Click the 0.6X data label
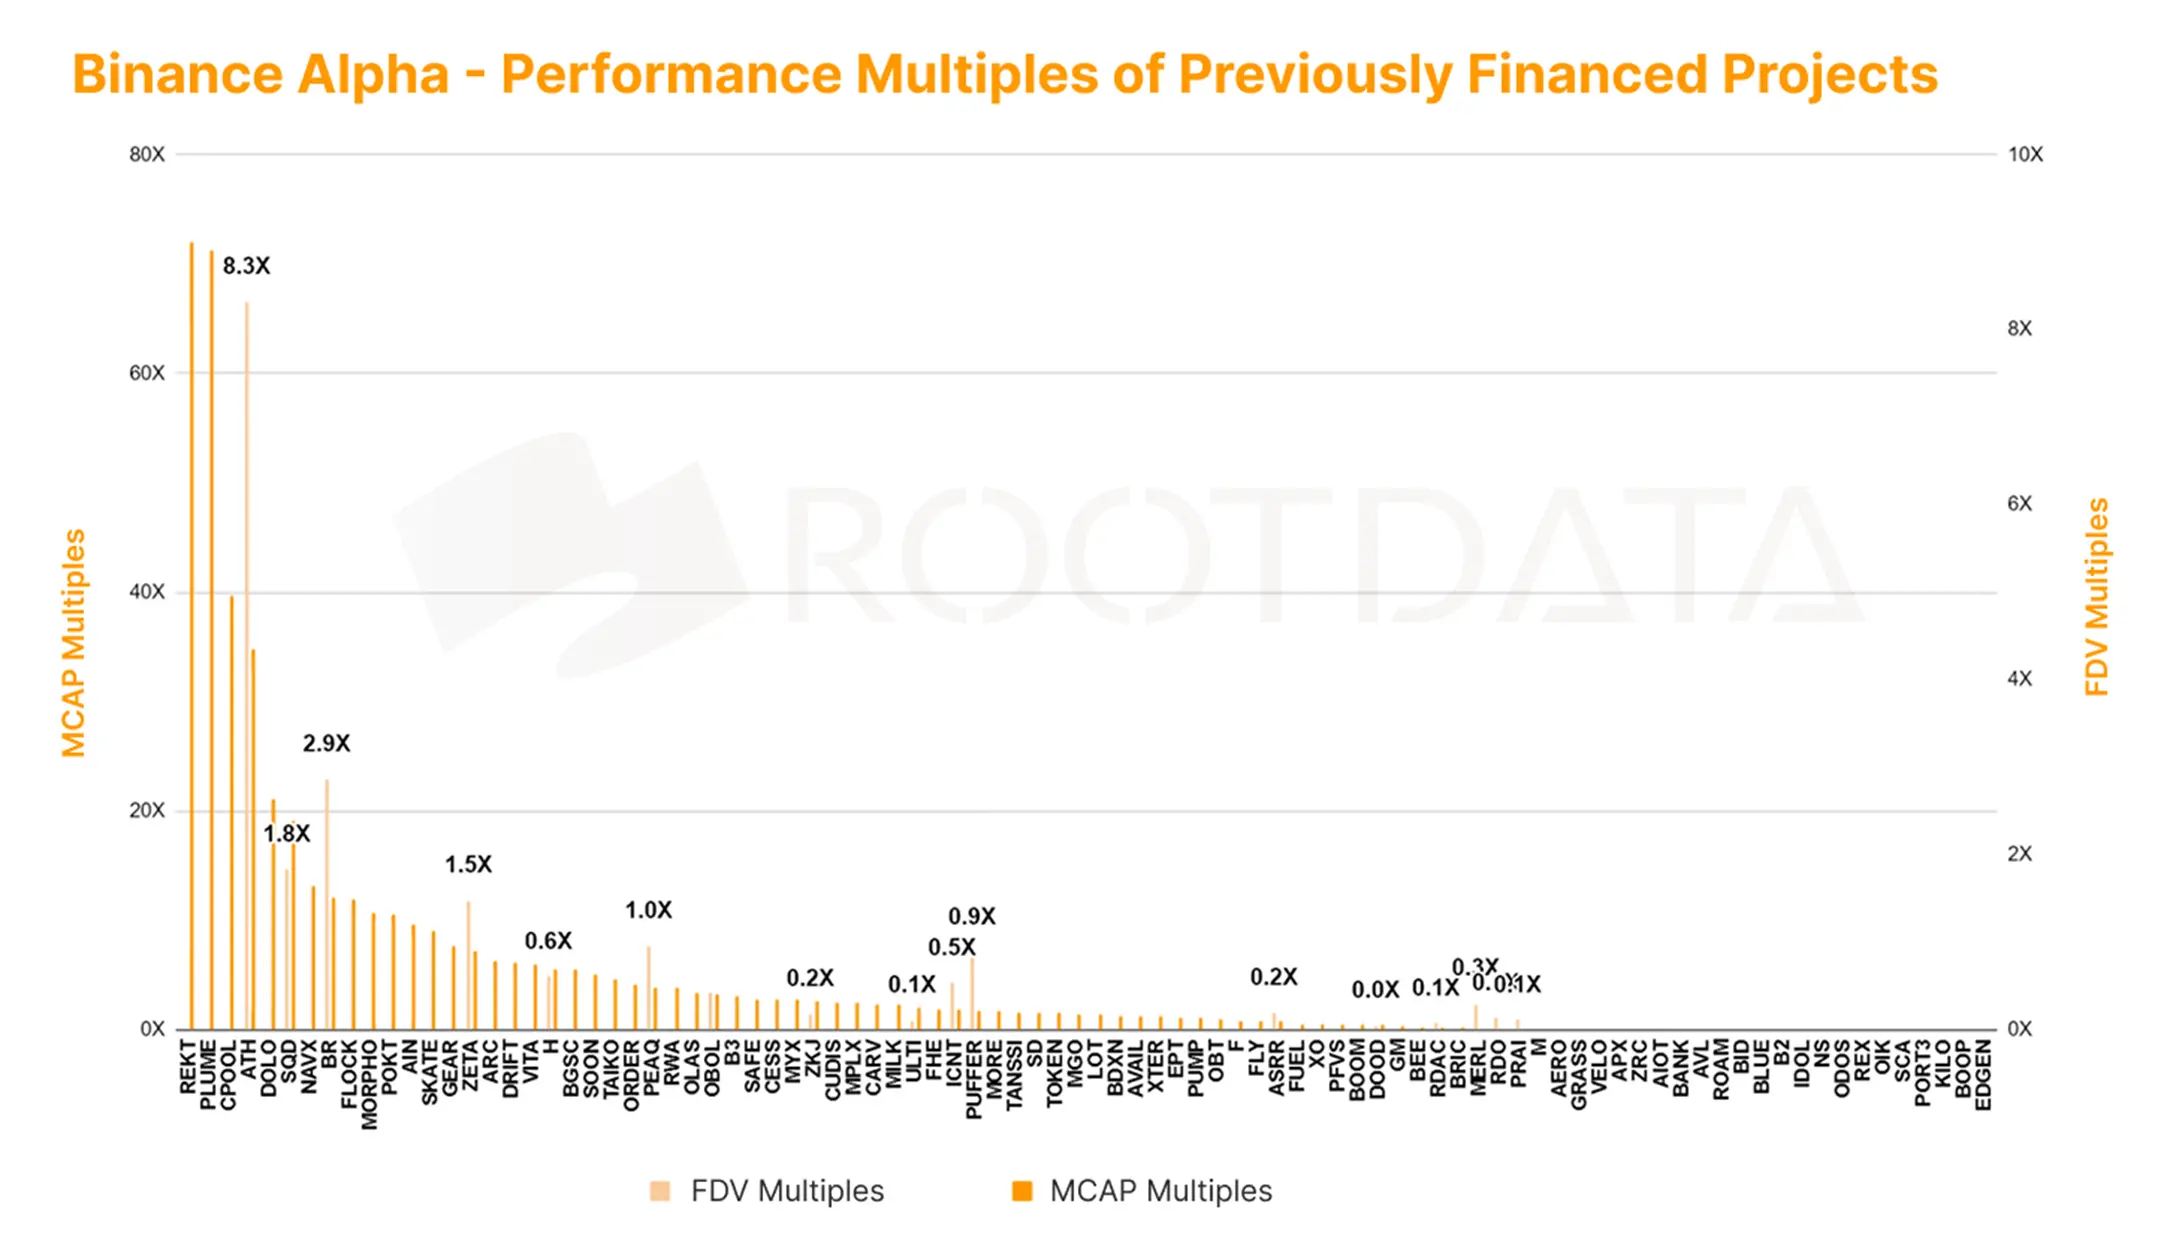 tap(548, 942)
